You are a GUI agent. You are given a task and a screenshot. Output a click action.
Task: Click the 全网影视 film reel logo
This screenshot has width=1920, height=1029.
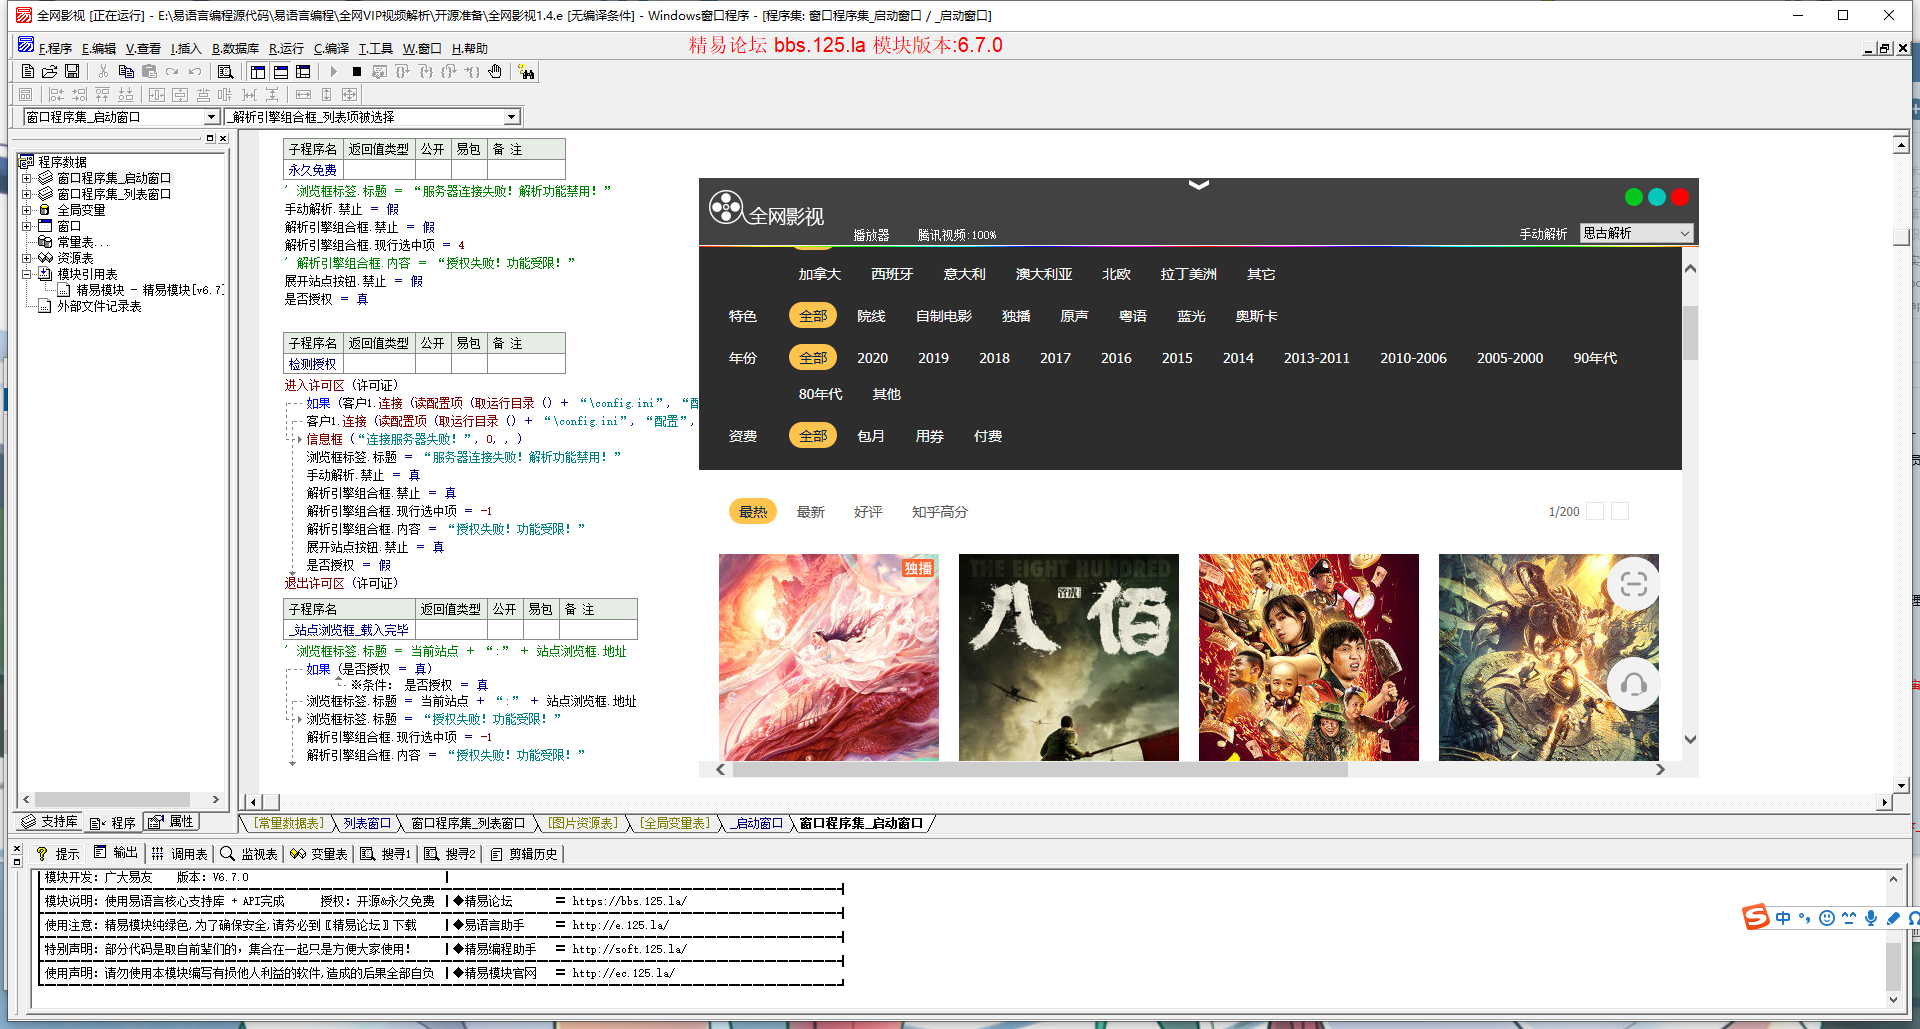pos(726,208)
